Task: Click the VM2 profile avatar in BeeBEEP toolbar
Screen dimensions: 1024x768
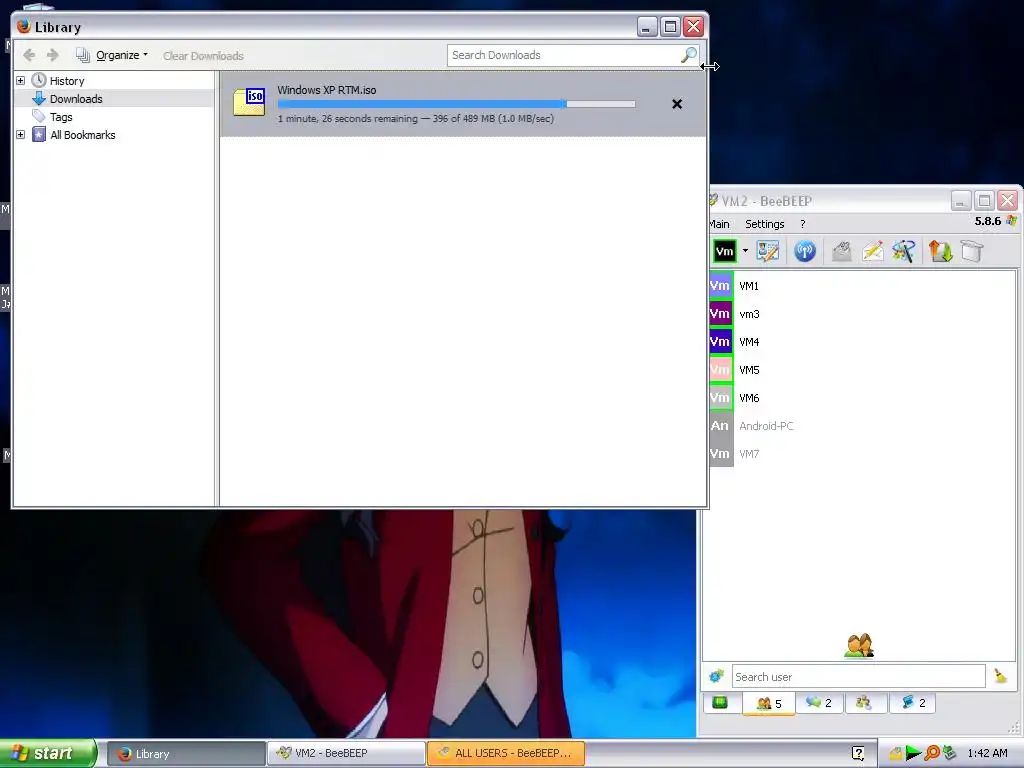Action: [724, 251]
